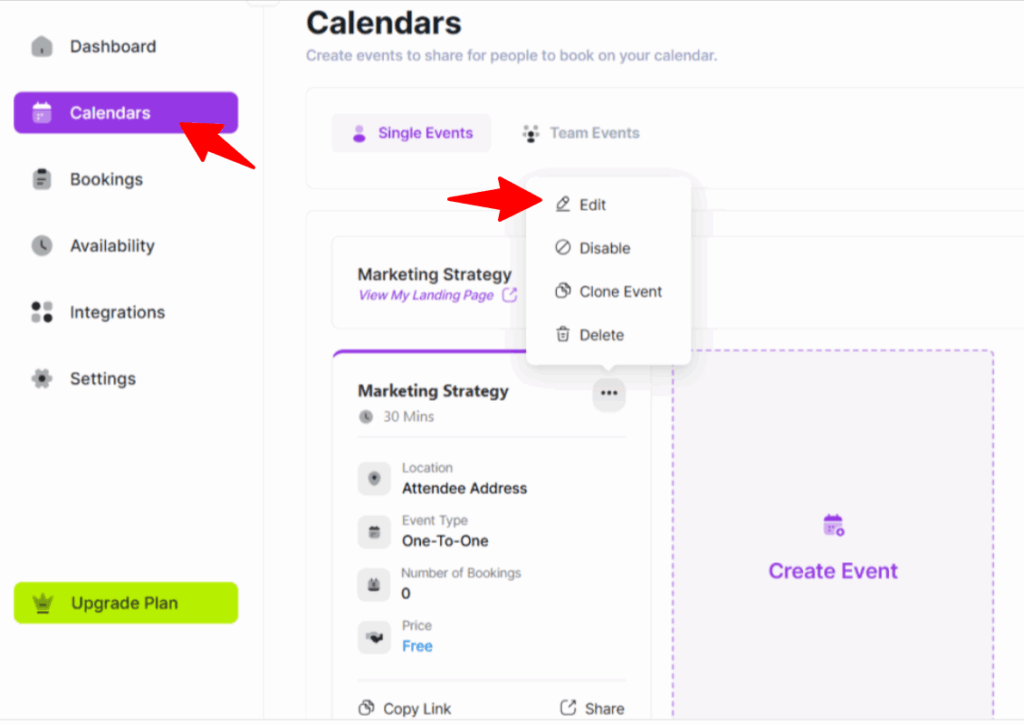Click the Integrations grid icon

click(x=41, y=312)
